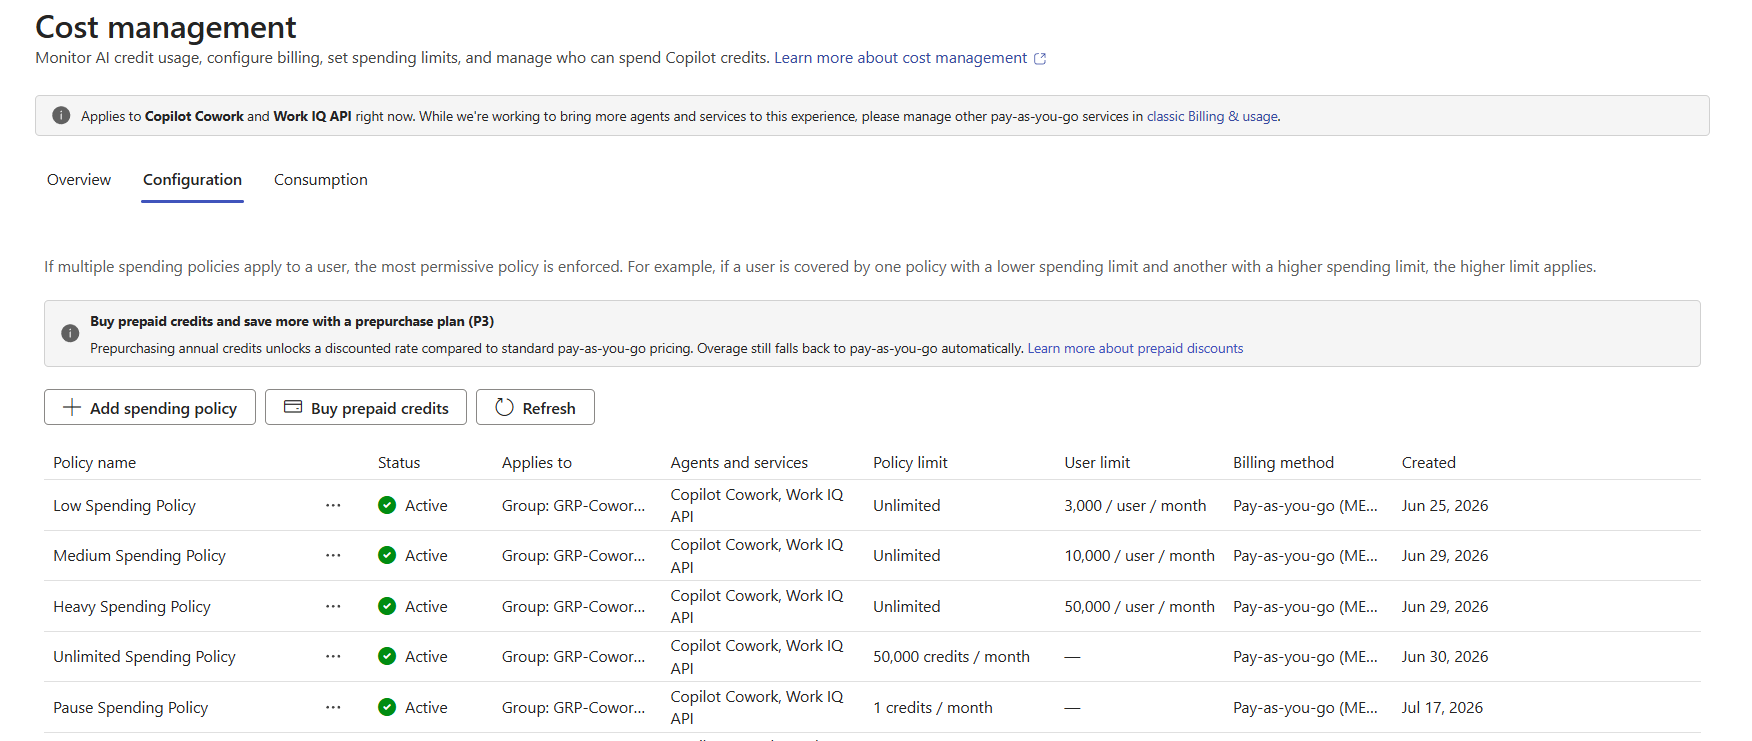Sort by the Status column header
This screenshot has width=1752, height=741.
pyautogui.click(x=399, y=462)
